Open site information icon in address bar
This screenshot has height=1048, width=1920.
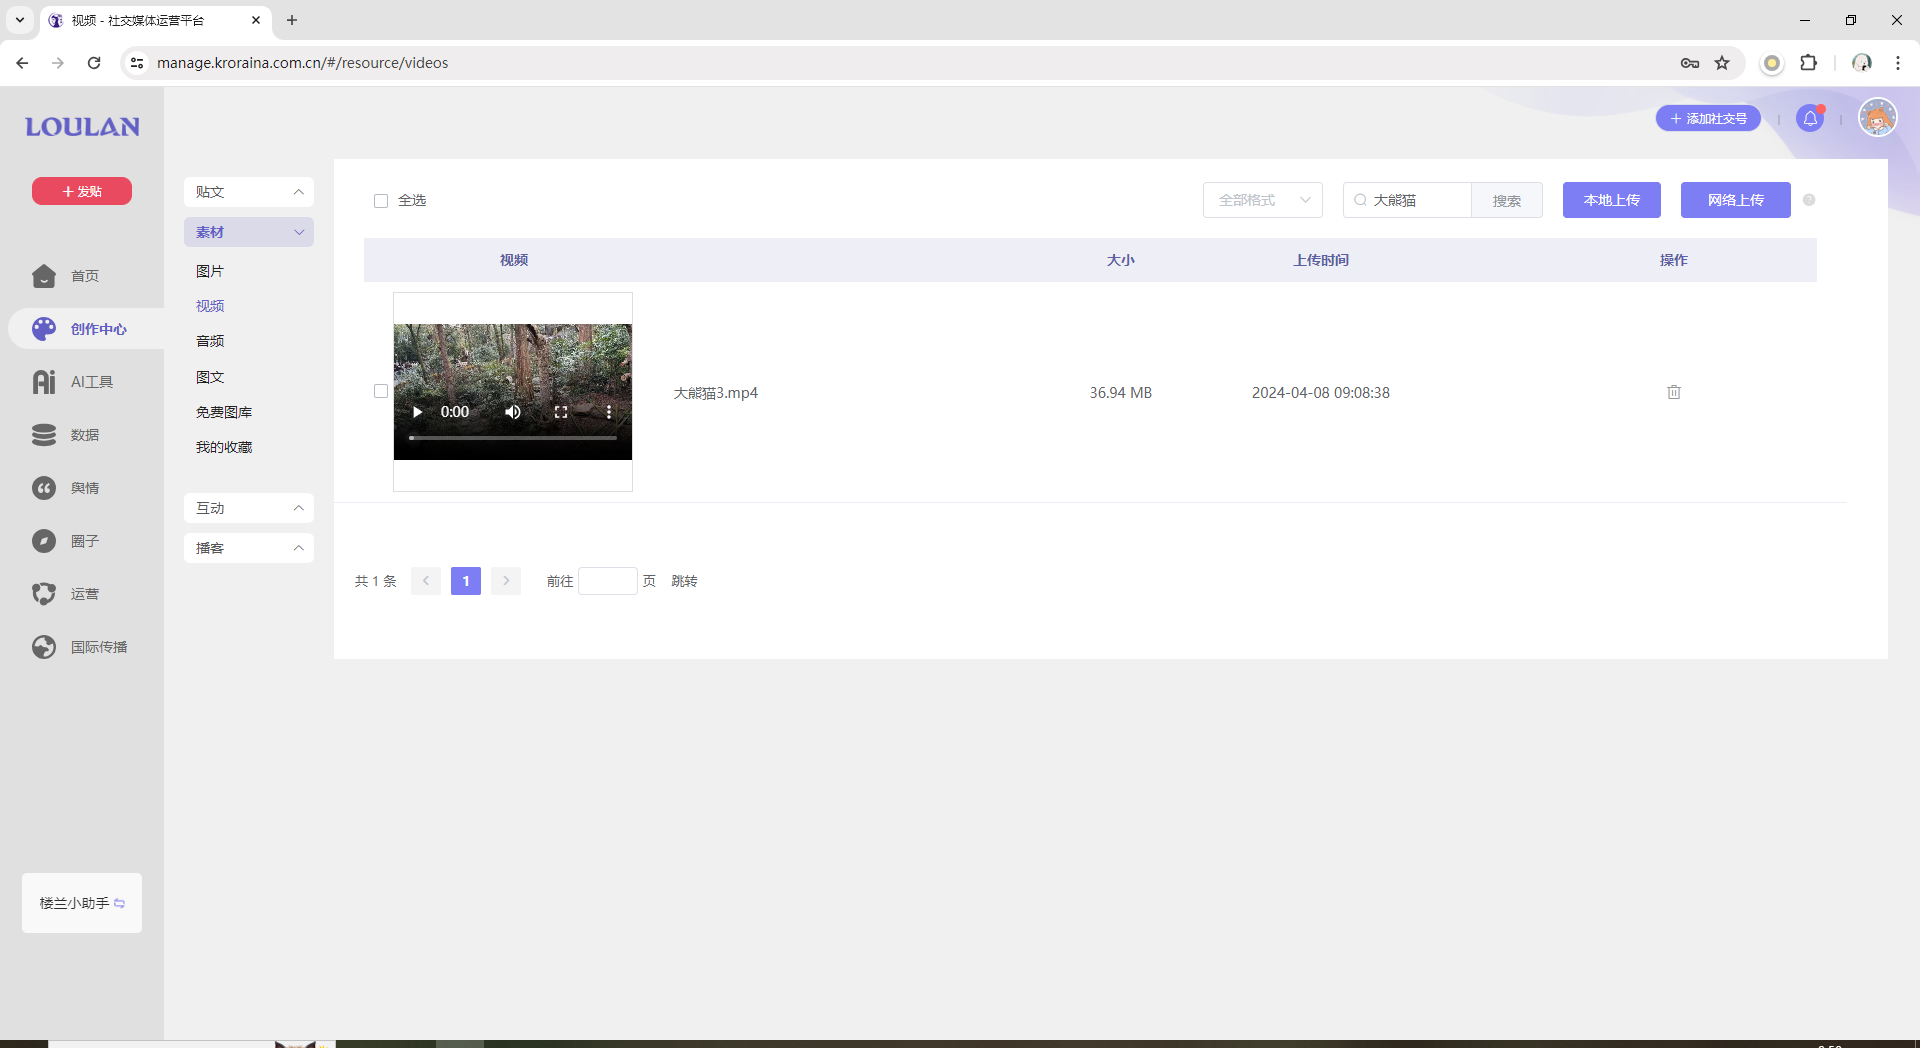[x=137, y=63]
